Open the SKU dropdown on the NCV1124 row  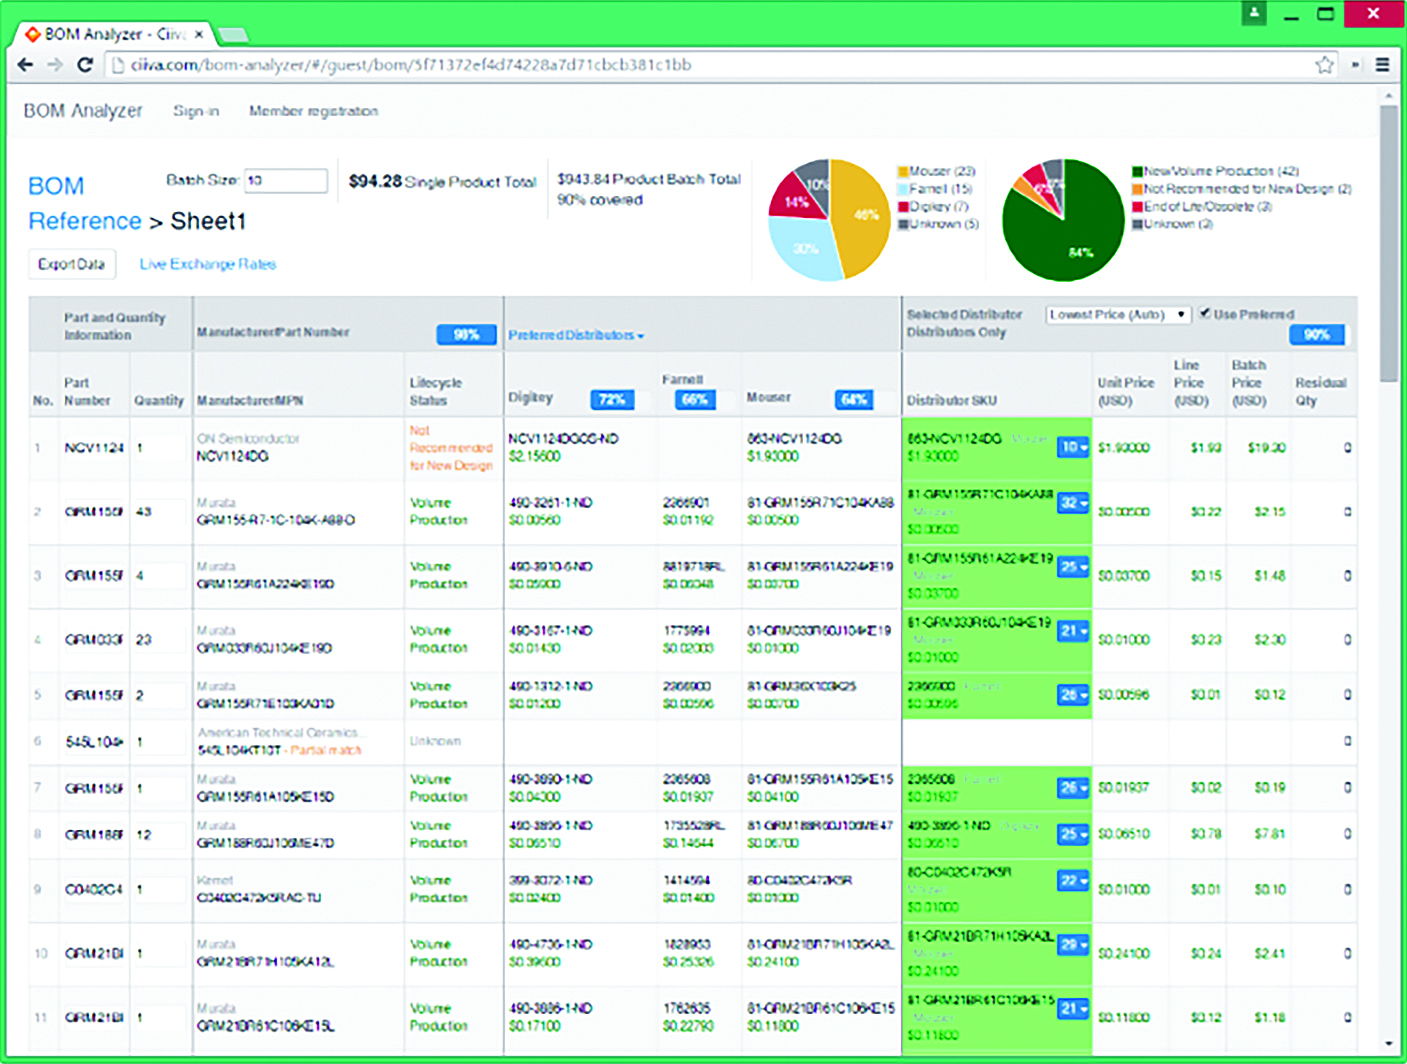[x=1071, y=448]
